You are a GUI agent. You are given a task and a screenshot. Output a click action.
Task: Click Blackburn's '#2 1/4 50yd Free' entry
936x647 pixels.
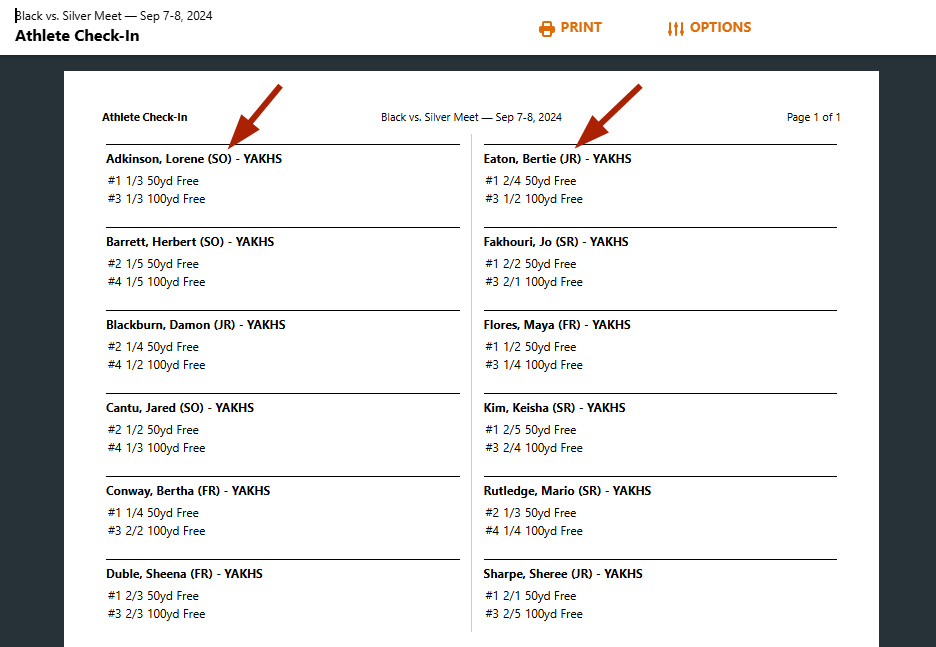pos(153,347)
